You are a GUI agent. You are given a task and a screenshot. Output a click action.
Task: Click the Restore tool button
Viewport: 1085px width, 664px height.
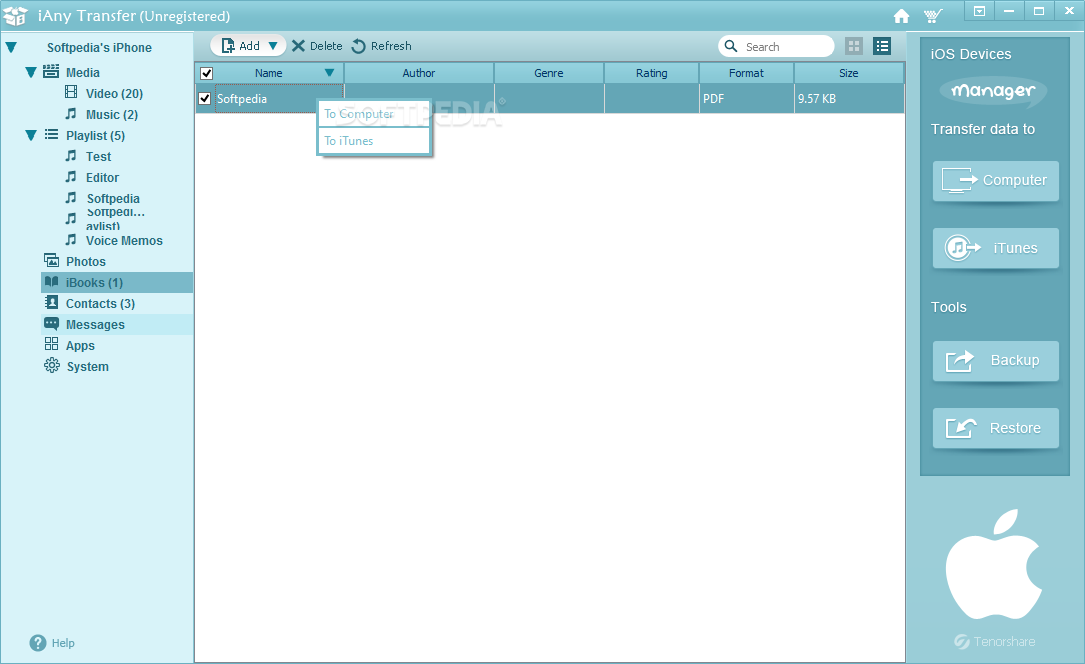pyautogui.click(x=996, y=428)
